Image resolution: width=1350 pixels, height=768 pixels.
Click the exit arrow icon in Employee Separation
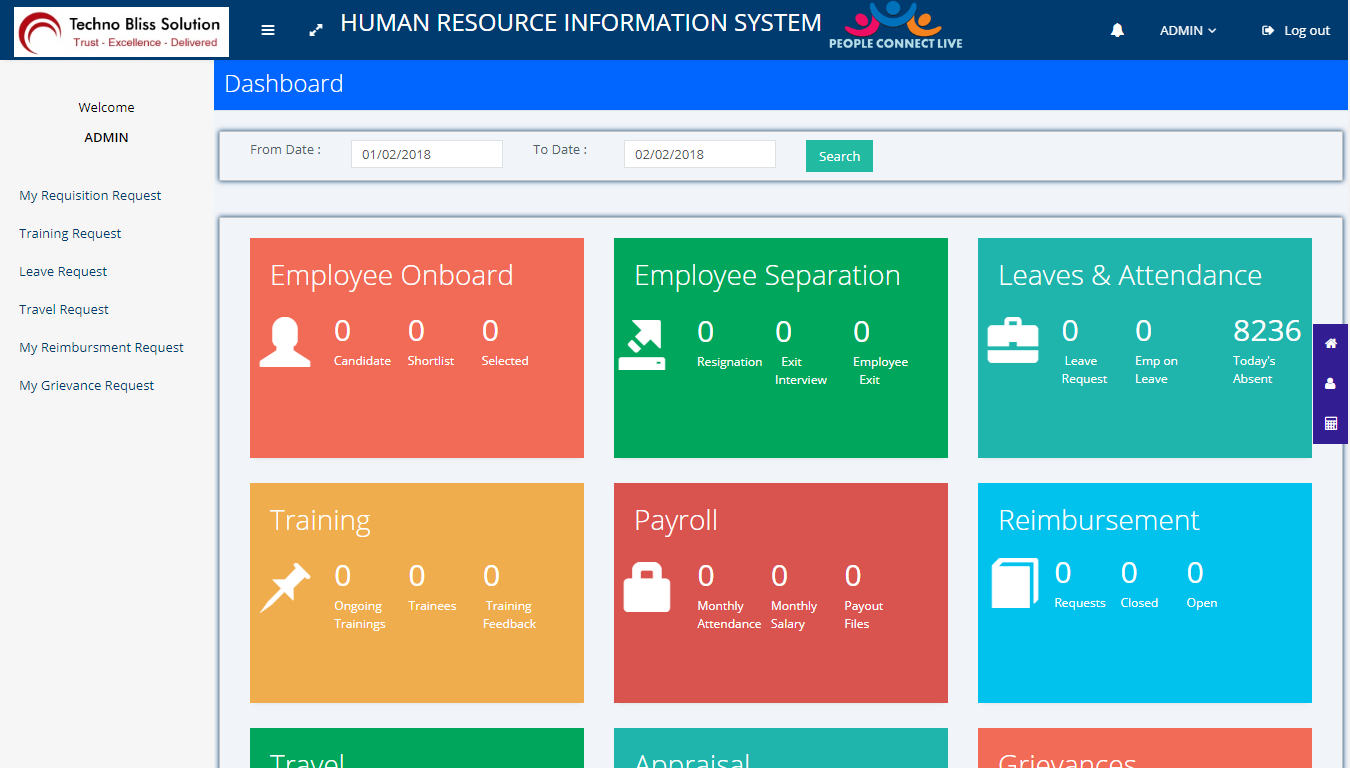(x=642, y=345)
